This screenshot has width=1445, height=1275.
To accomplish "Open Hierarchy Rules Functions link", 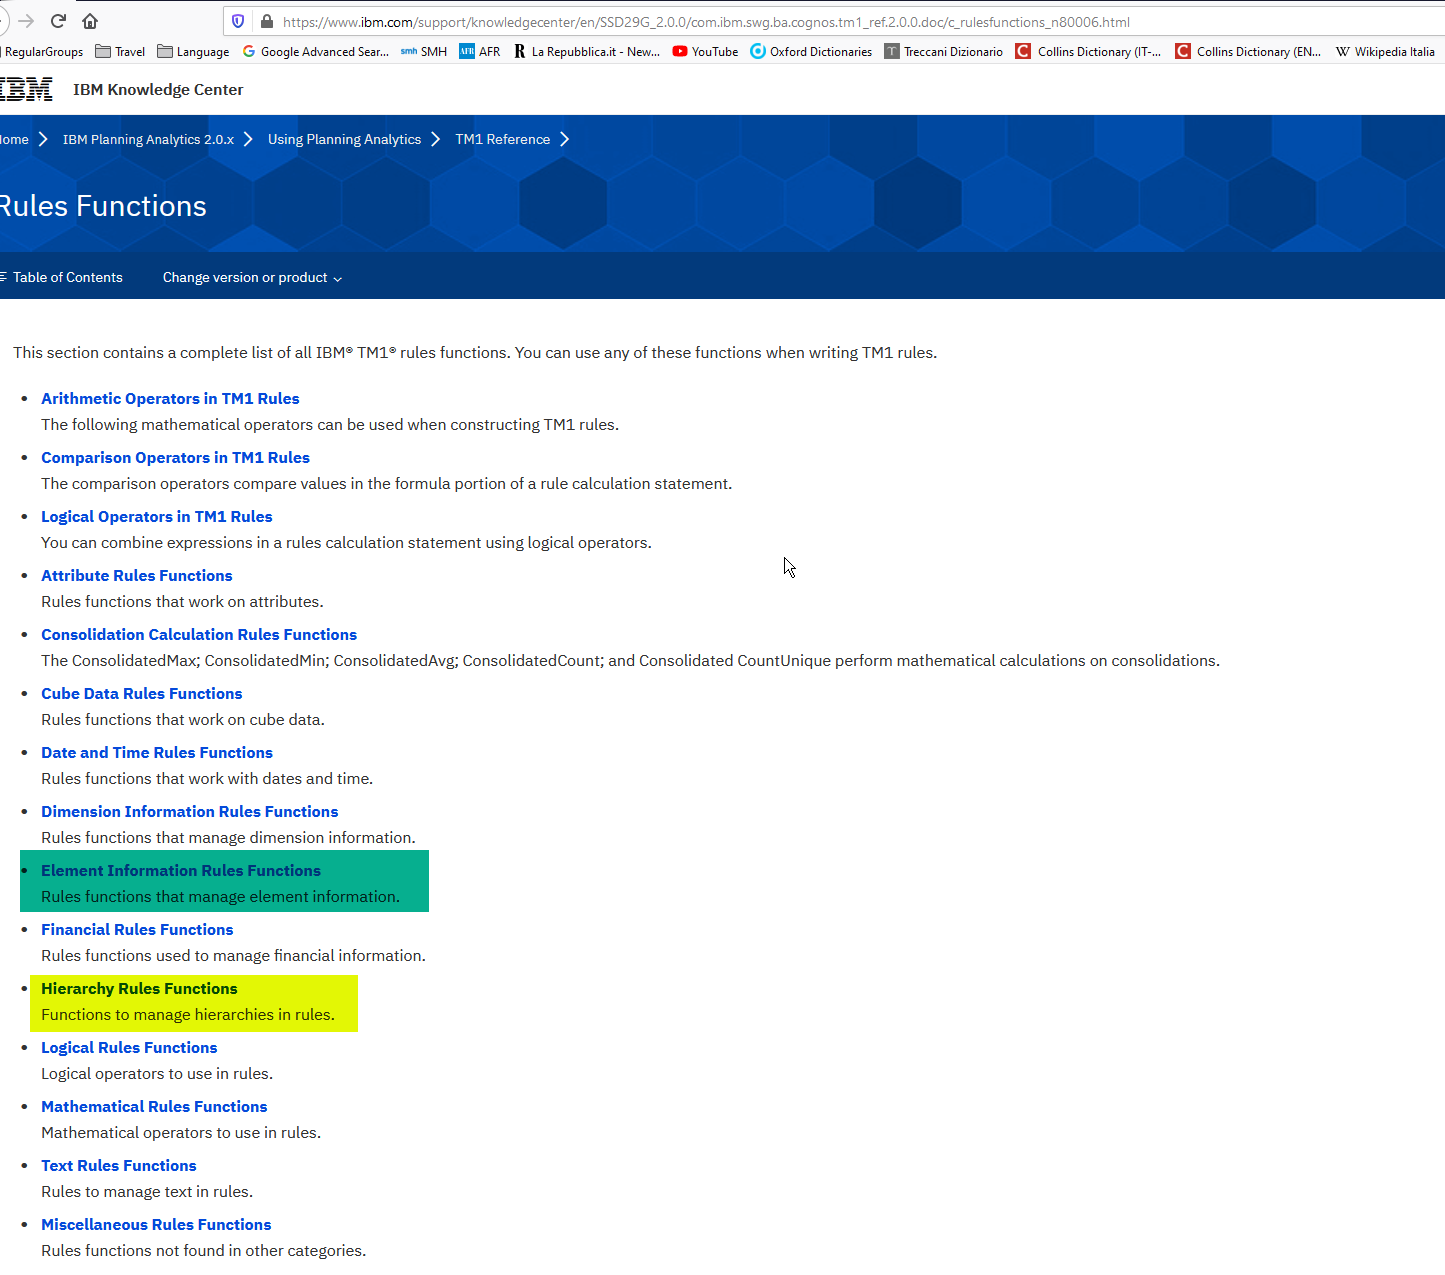I will tap(139, 988).
